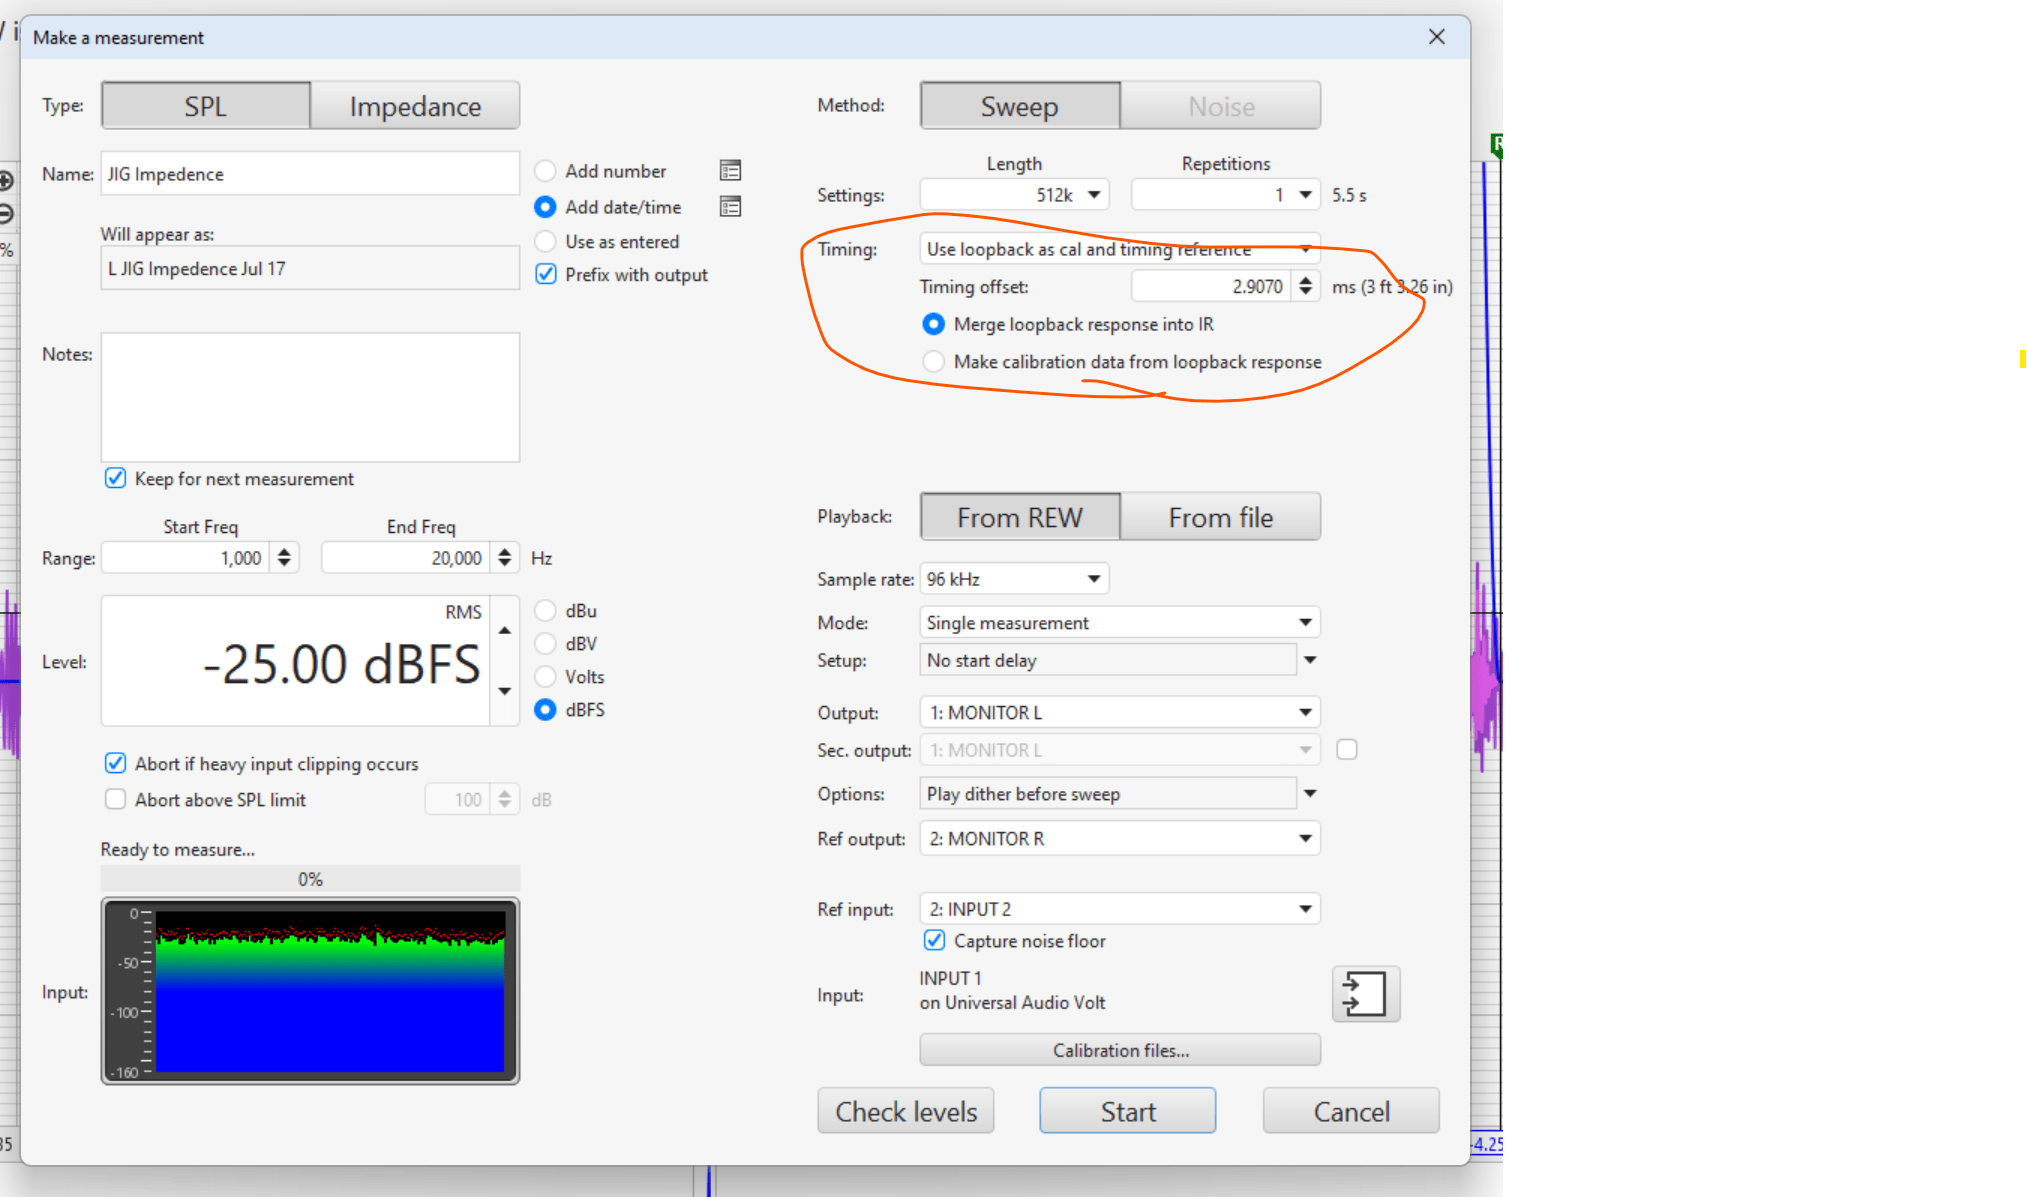Viewport: 2027px width, 1197px height.
Task: Expand the Options Play dither before sweep menu
Action: 1310,793
